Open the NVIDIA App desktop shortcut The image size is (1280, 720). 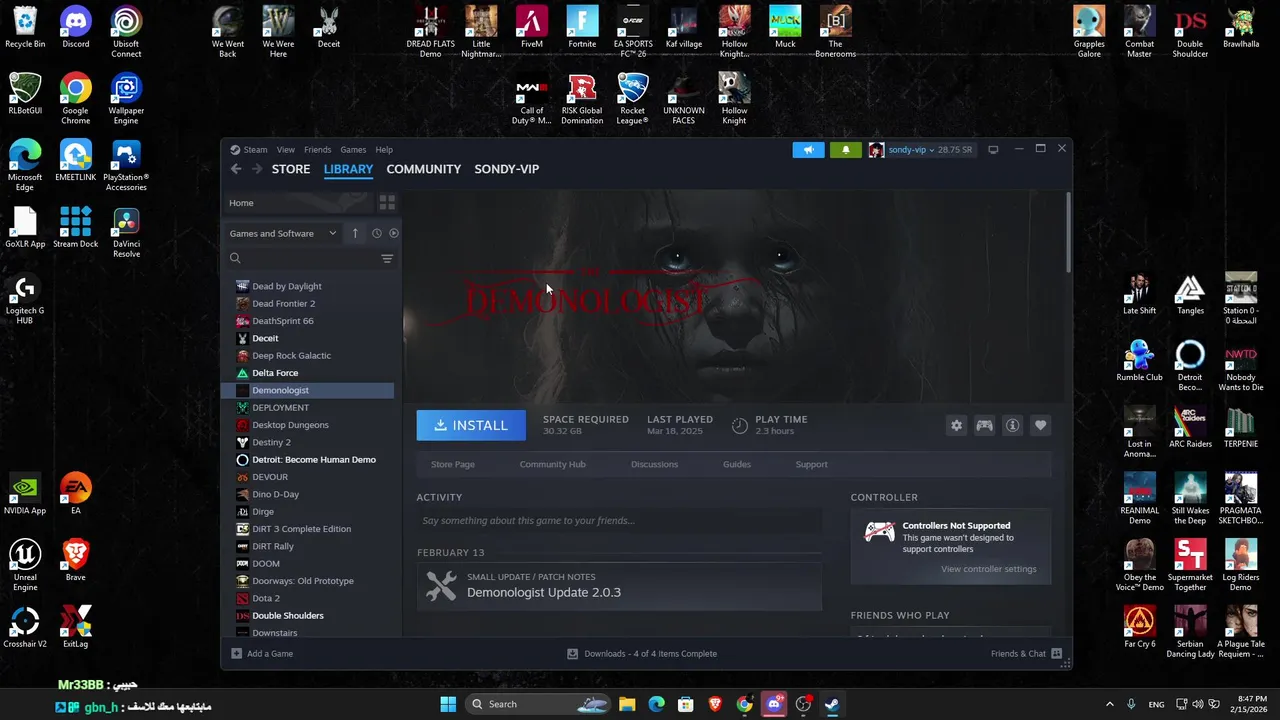tap(25, 495)
